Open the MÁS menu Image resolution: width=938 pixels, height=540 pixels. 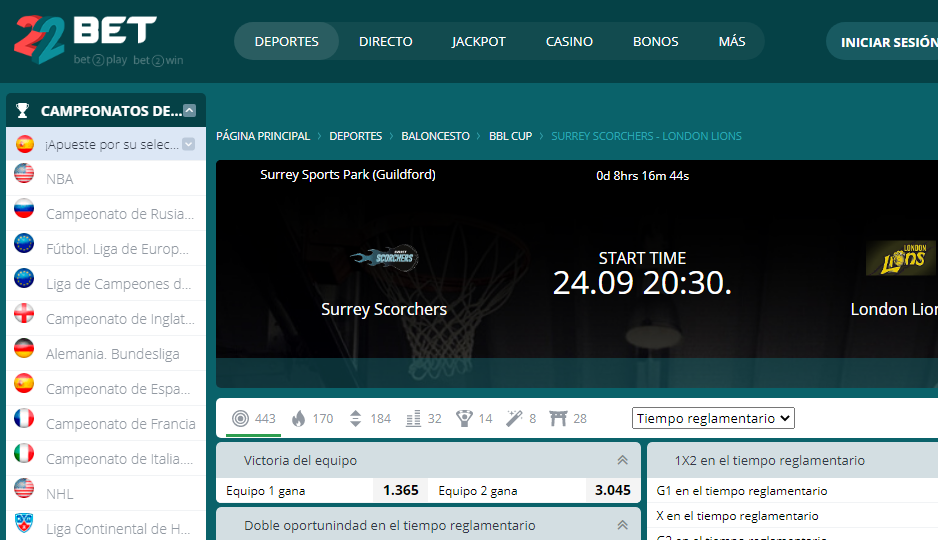(x=732, y=41)
